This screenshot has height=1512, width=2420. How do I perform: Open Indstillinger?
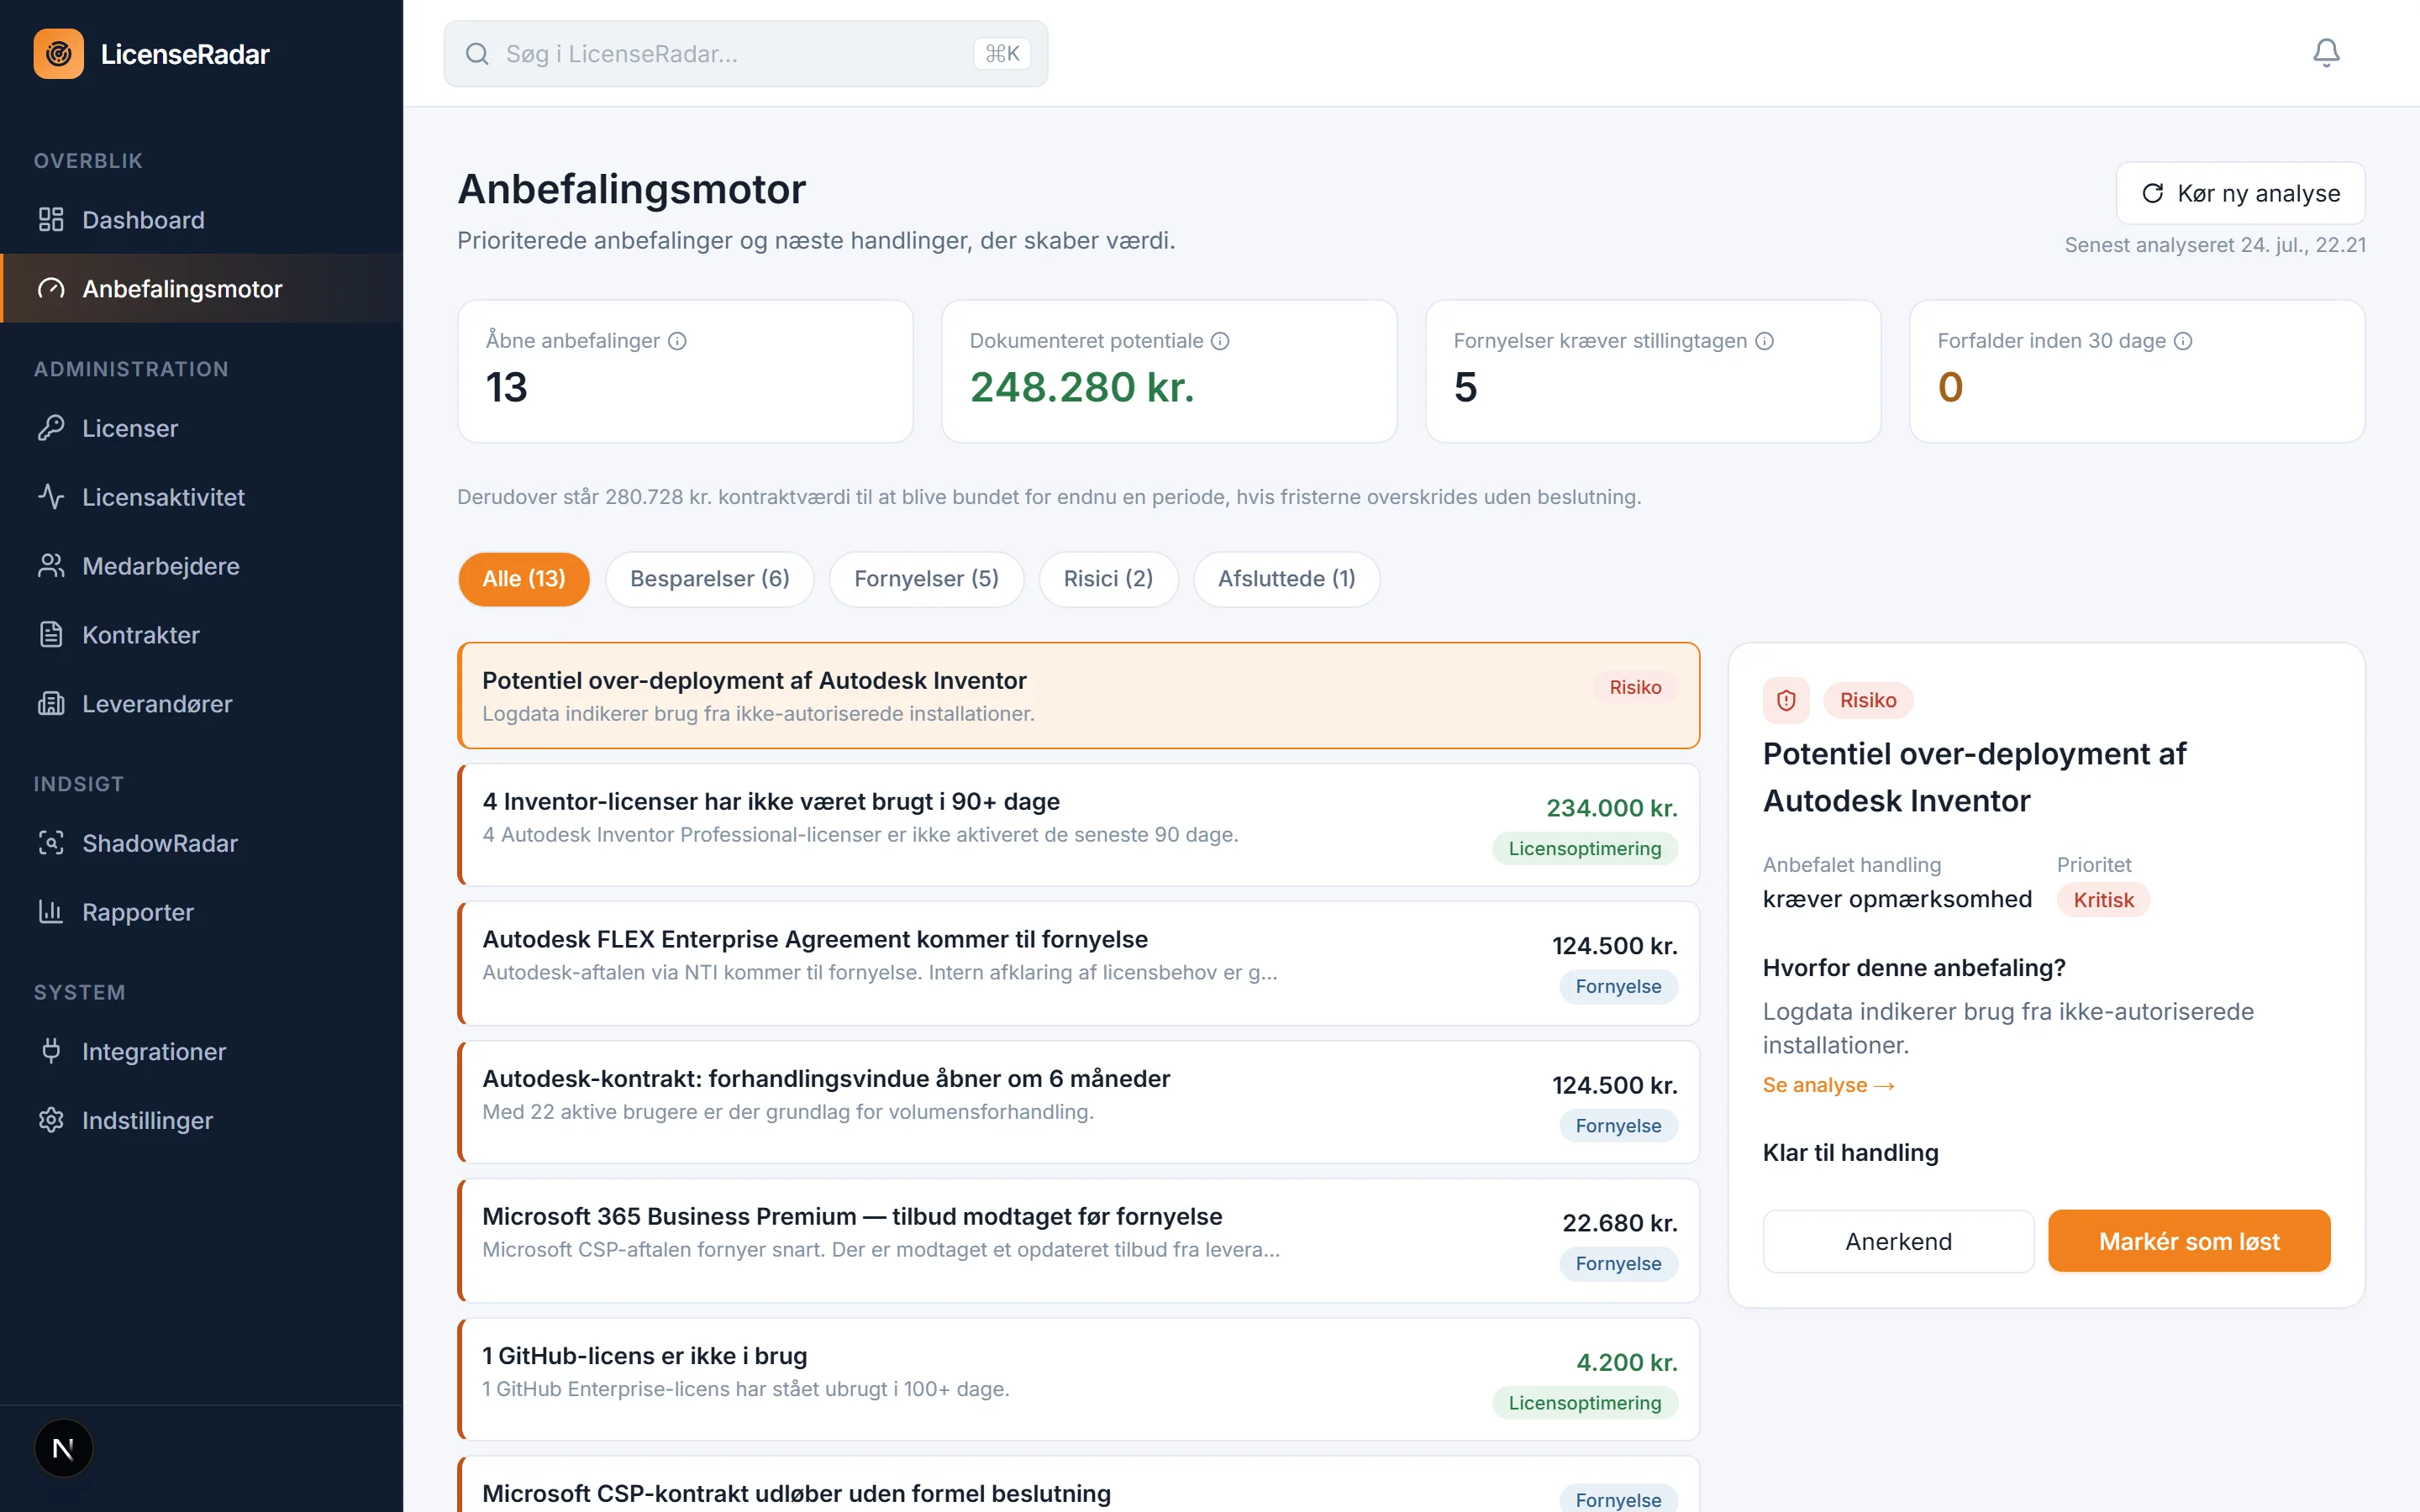pos(202,1120)
